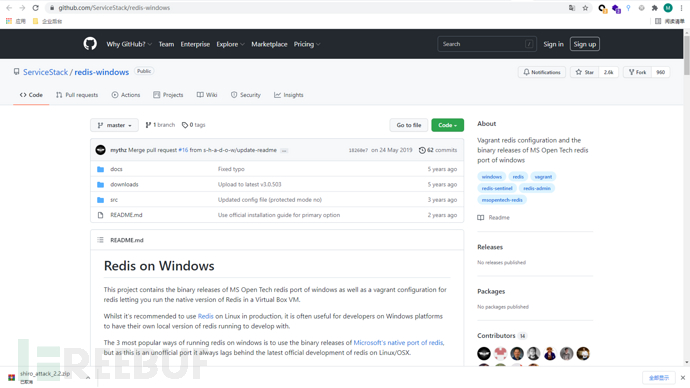Open the Apps shortcut in bookmarks bar
690x388 pixels.
tap(16, 21)
